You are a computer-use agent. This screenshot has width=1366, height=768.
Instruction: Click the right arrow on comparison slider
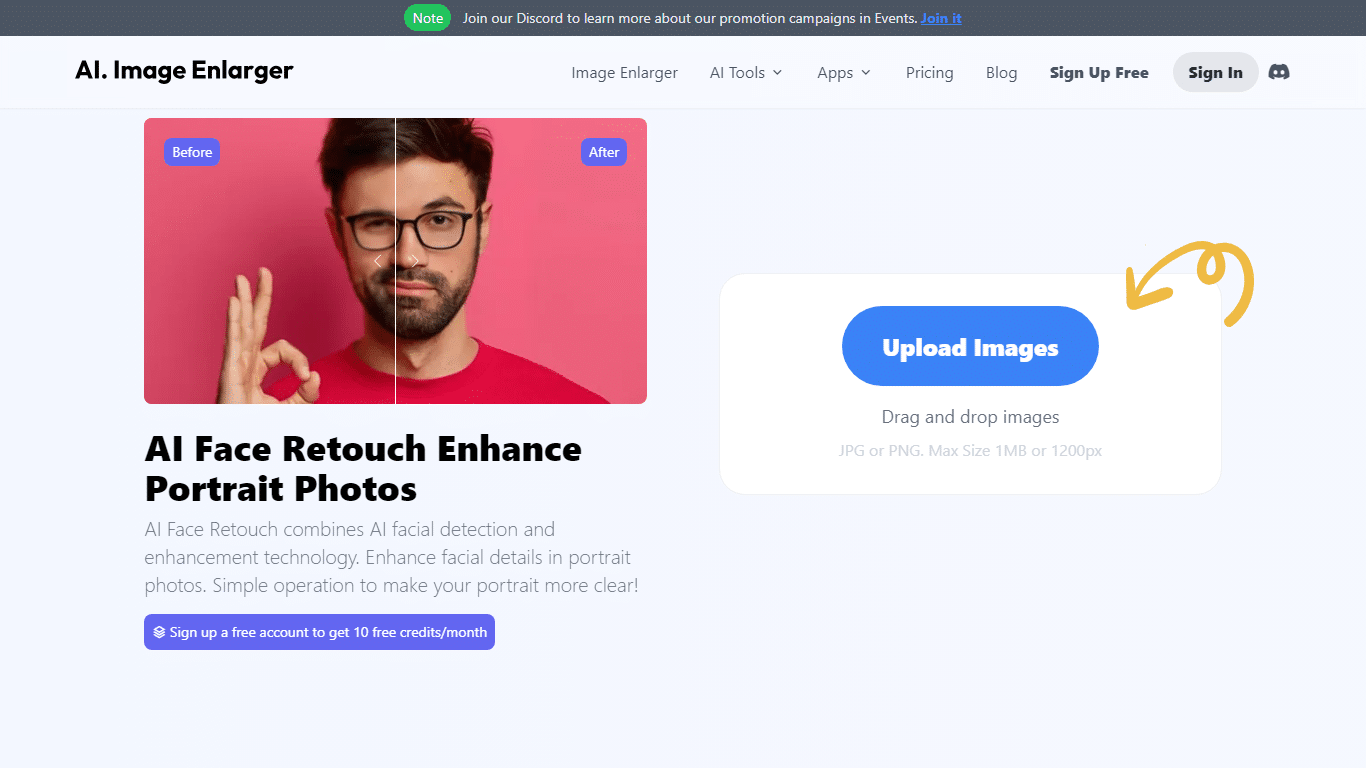[x=415, y=261]
